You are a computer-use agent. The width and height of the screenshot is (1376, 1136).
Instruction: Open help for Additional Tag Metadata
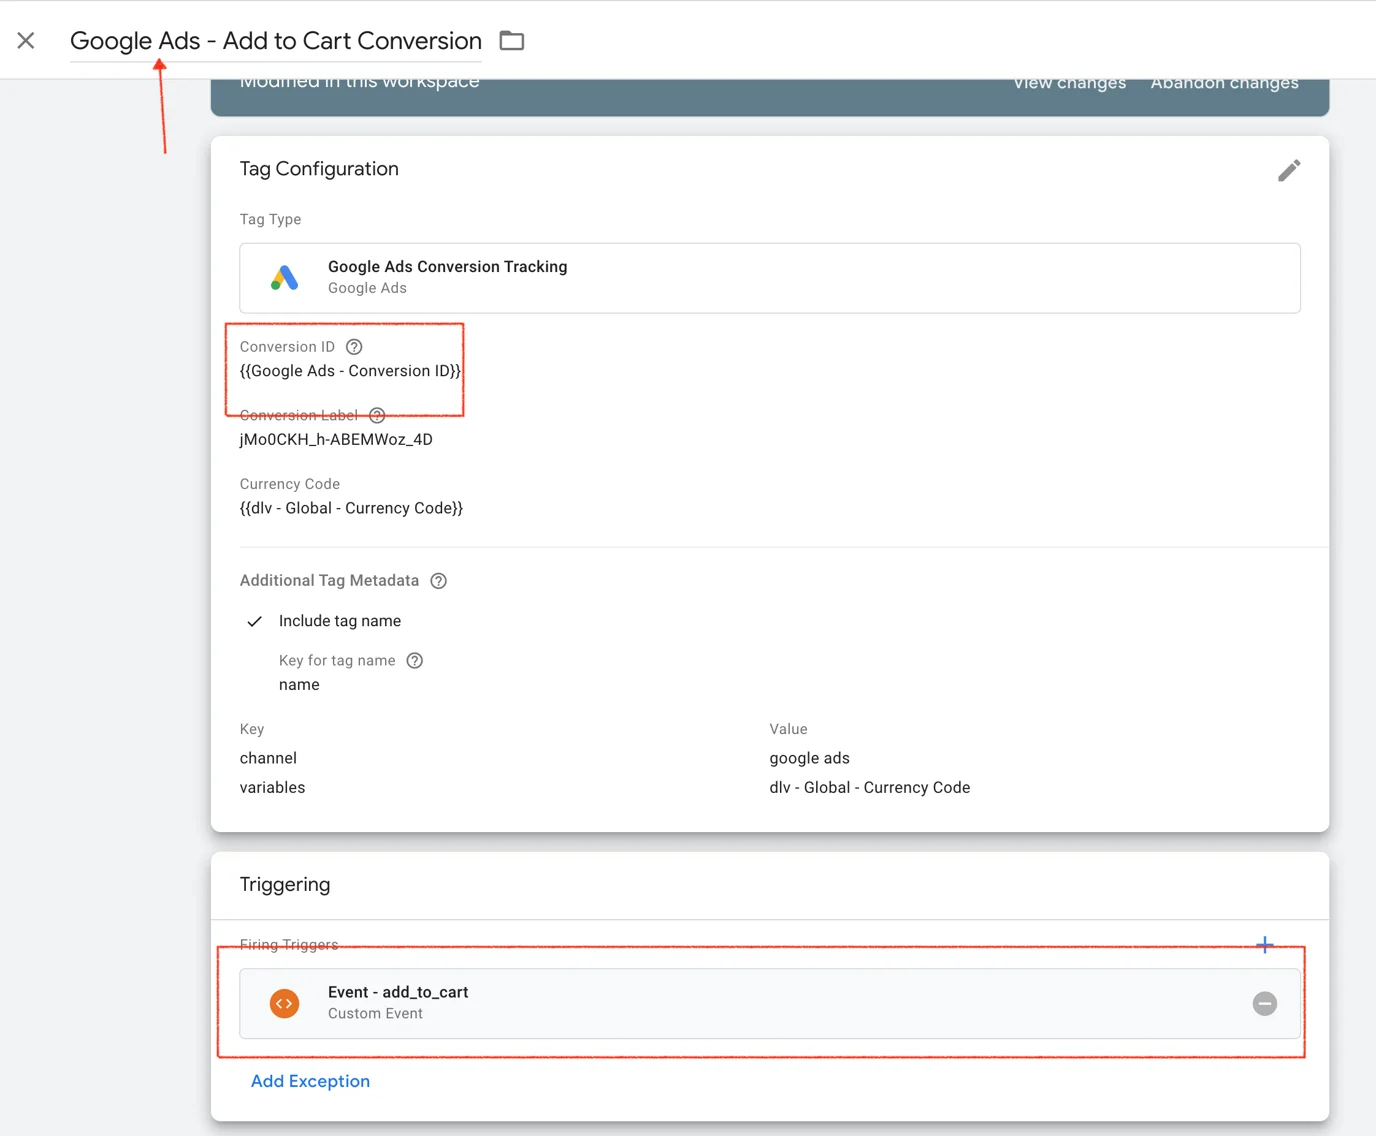click(x=438, y=581)
